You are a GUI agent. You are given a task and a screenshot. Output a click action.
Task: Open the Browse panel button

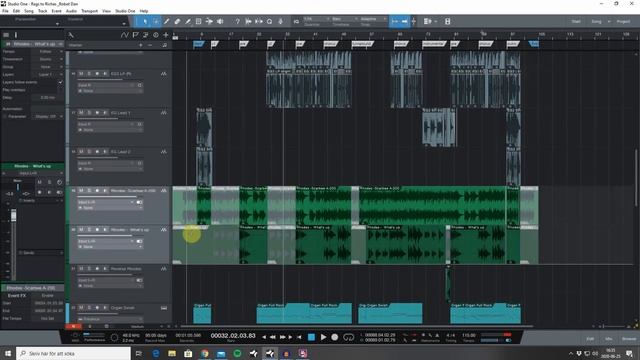pos(629,339)
